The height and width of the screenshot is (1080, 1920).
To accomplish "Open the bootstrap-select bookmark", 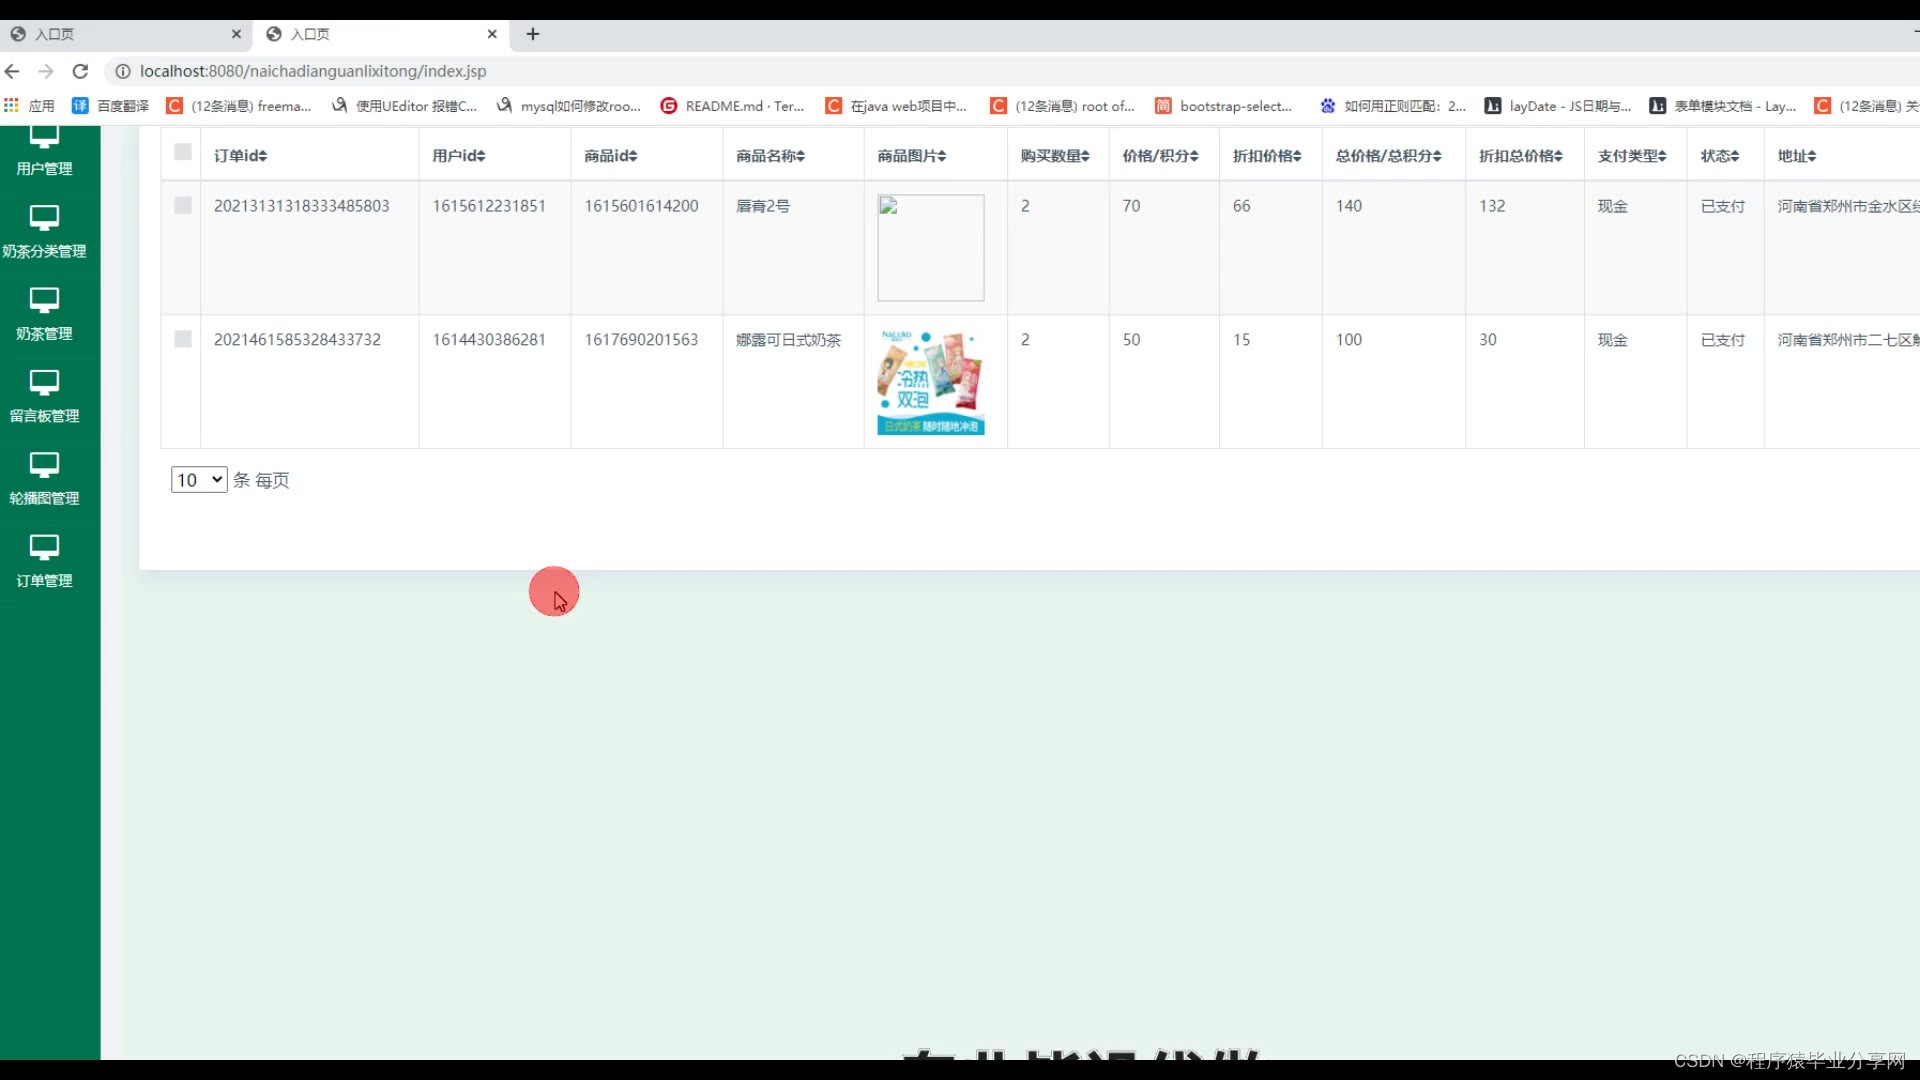I will (x=1224, y=106).
